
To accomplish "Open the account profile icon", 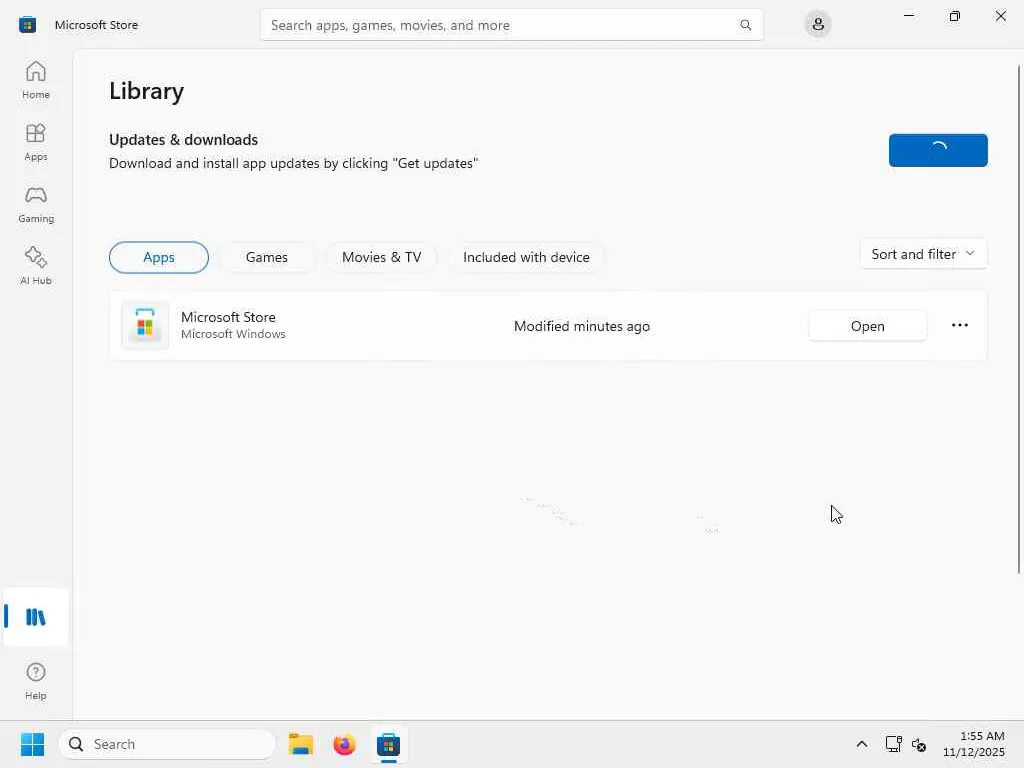I will click(818, 25).
